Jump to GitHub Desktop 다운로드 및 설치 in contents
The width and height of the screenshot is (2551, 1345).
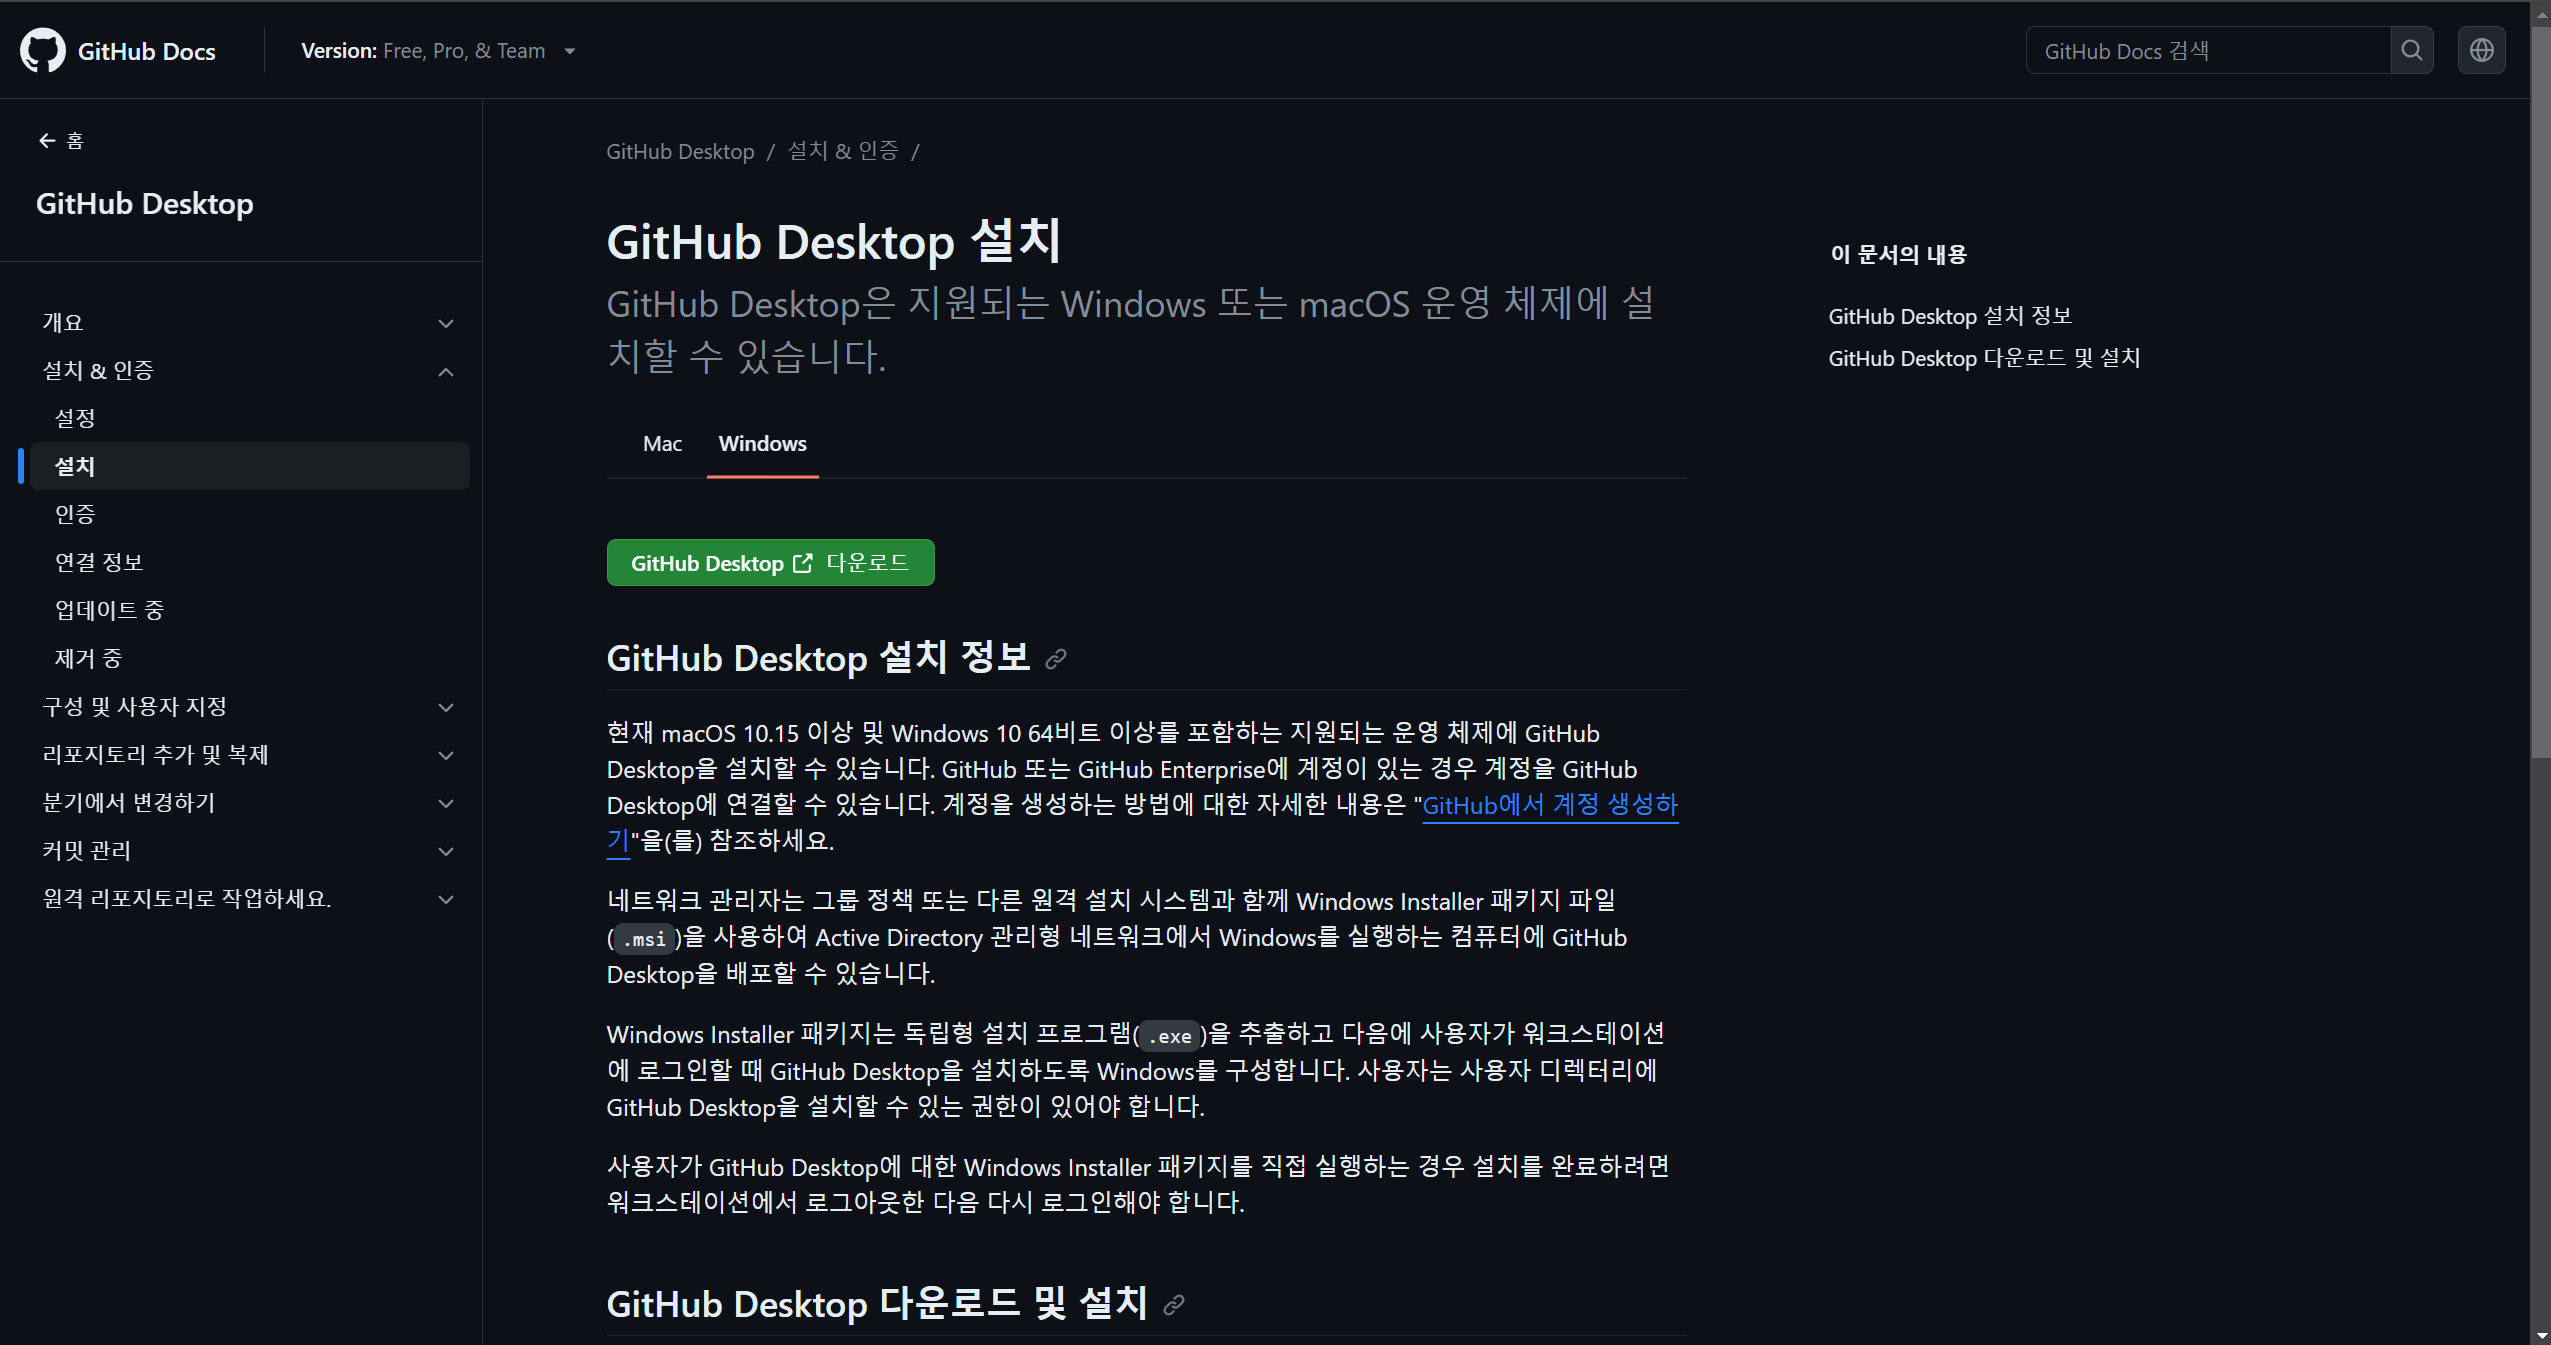pos(1984,358)
